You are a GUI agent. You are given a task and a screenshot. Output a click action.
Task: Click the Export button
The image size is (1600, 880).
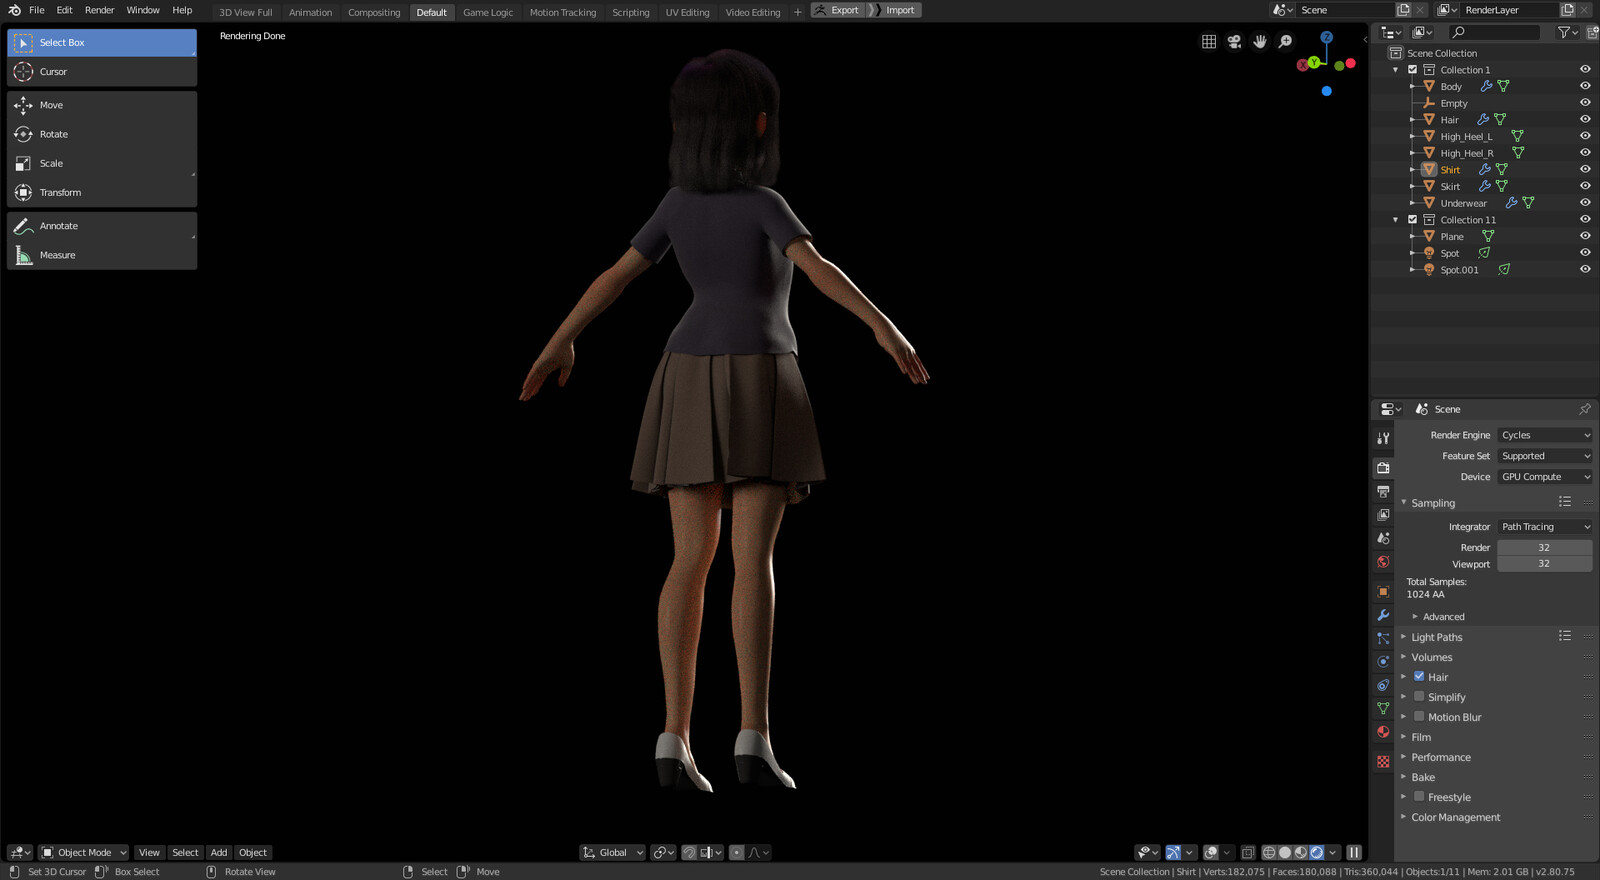[x=837, y=10]
